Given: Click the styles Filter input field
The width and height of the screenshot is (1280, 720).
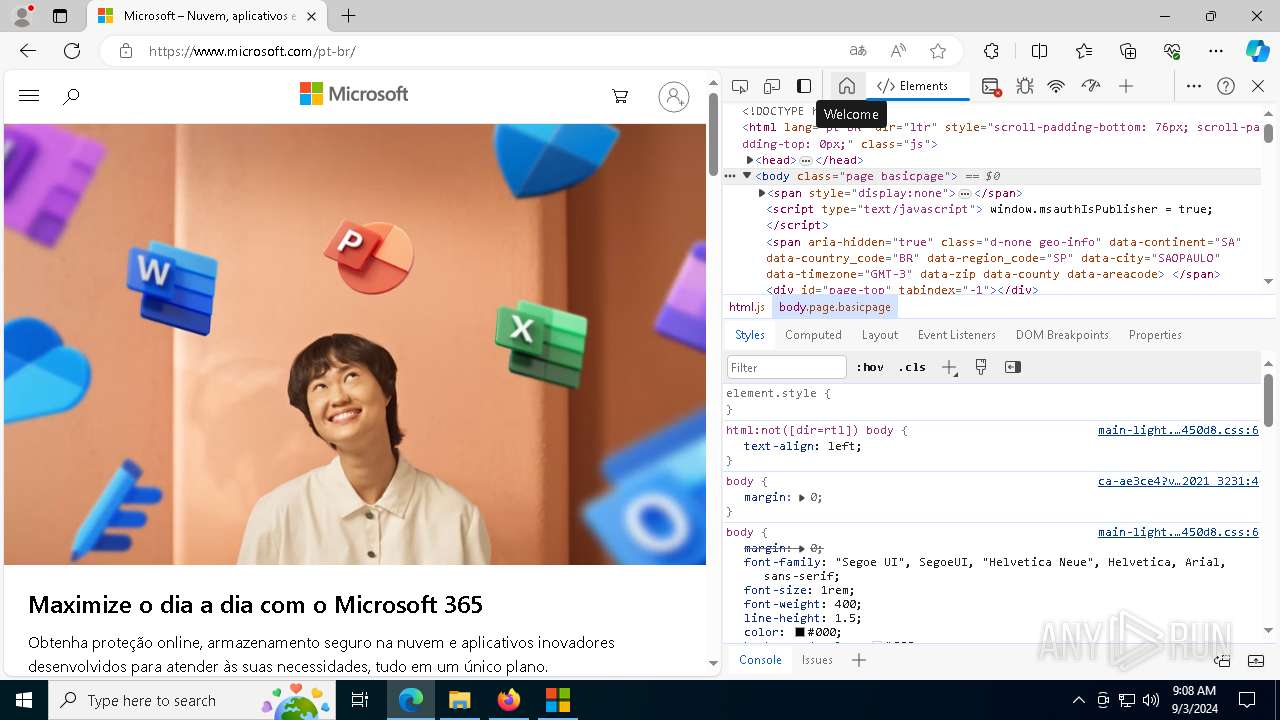Looking at the screenshot, I should (787, 367).
